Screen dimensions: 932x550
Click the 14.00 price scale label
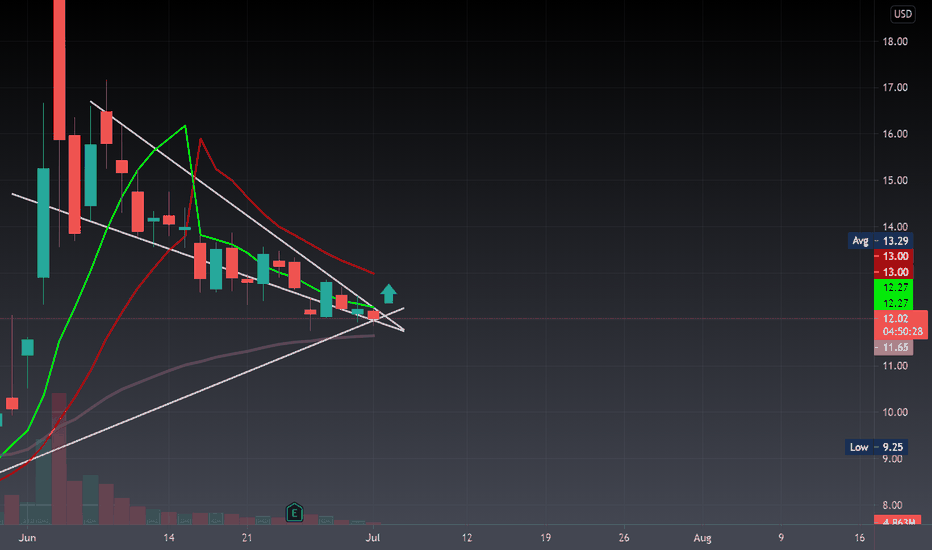point(895,227)
